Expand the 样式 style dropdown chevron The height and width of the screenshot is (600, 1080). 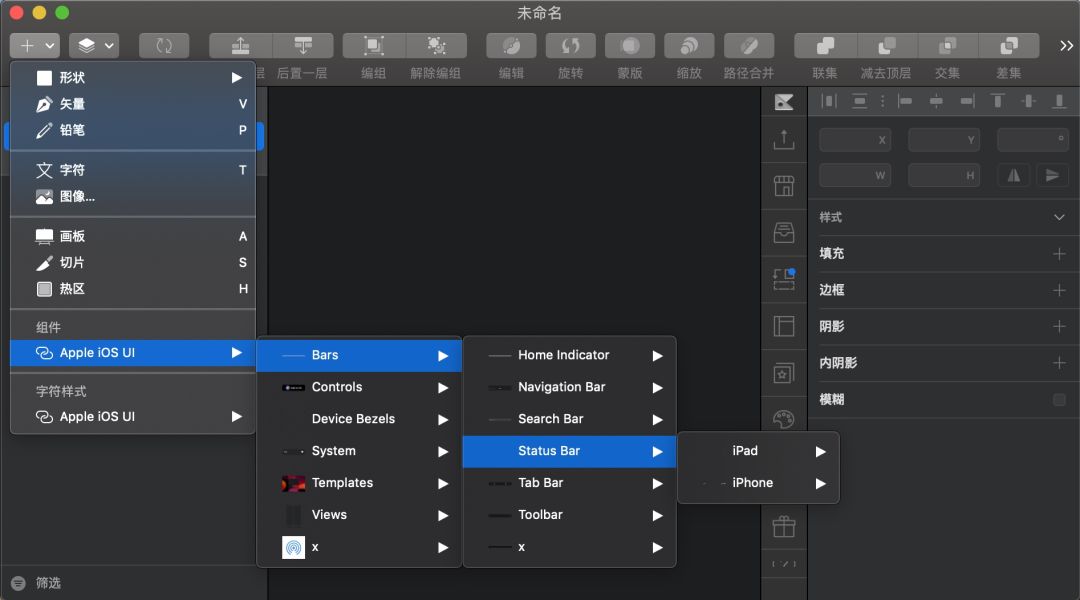(x=1059, y=217)
